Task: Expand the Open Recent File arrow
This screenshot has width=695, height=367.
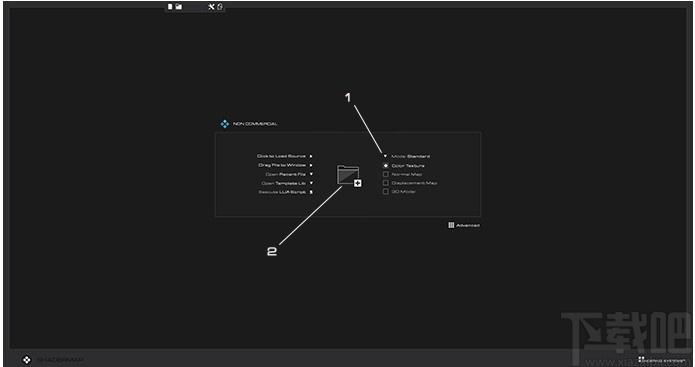Action: [311, 174]
